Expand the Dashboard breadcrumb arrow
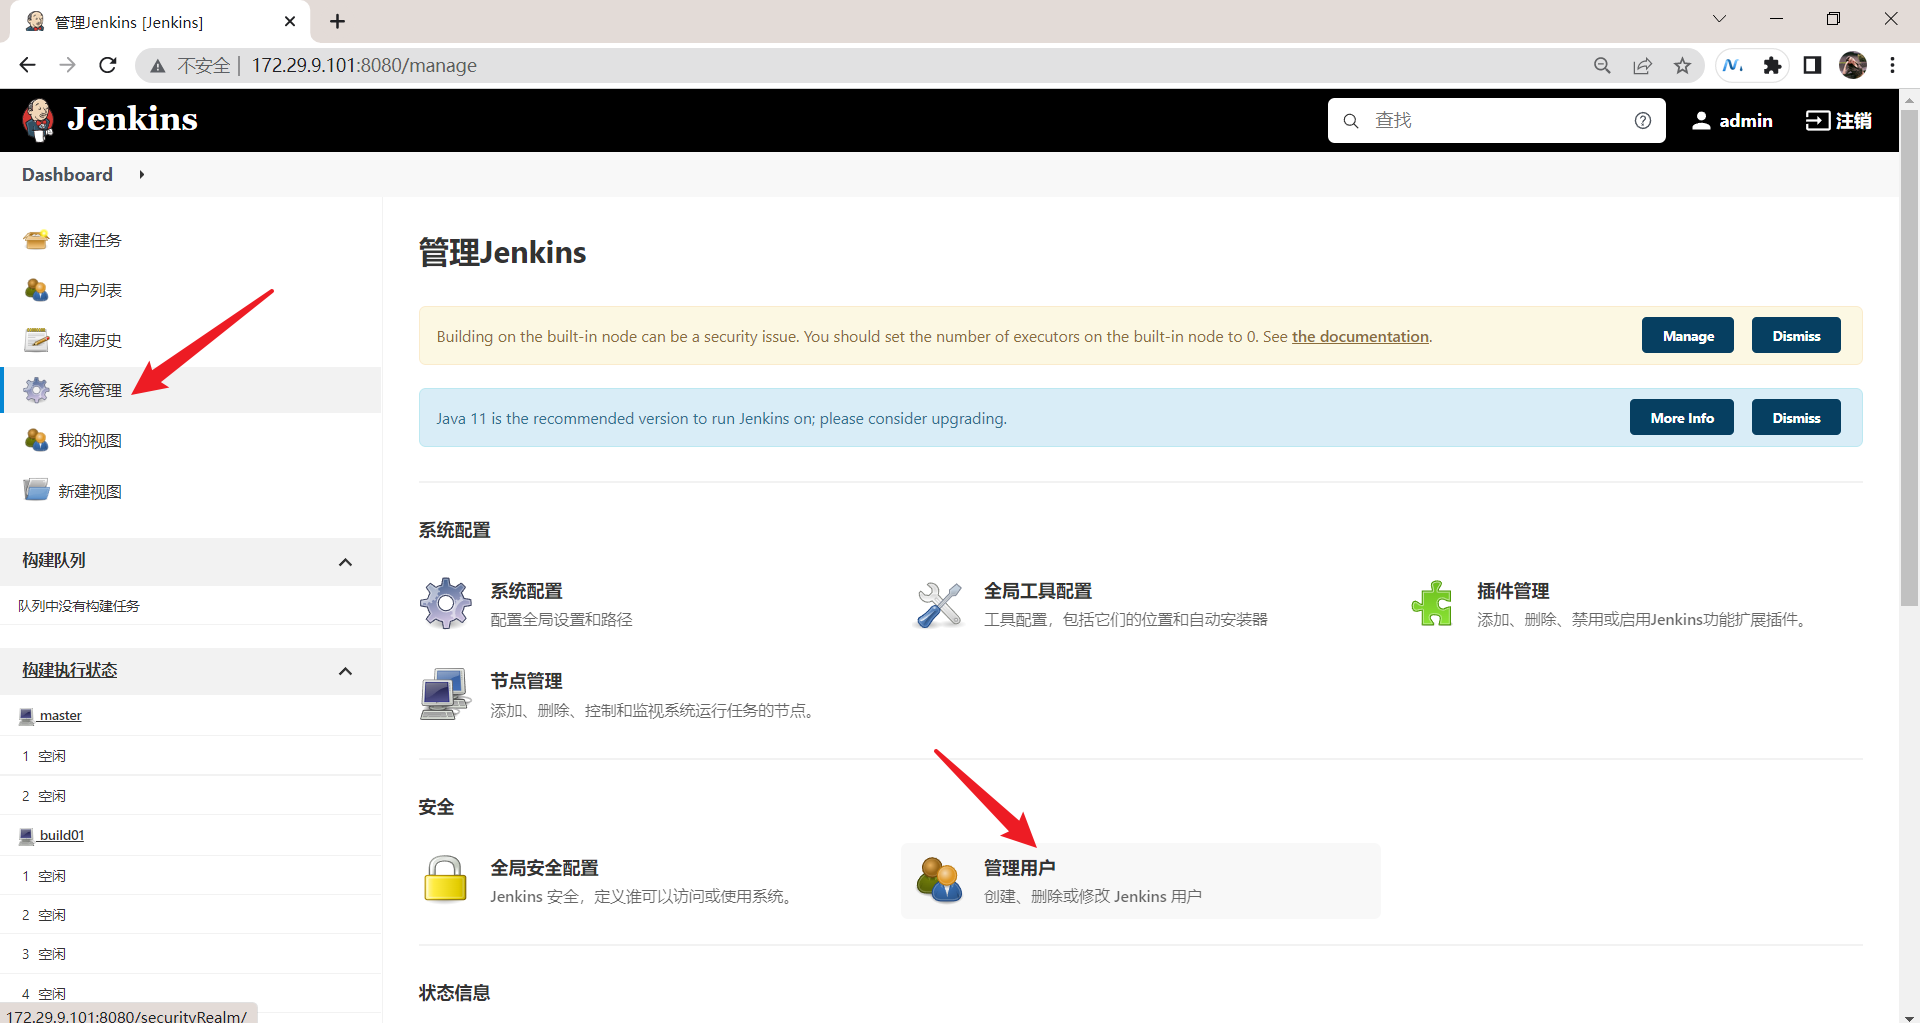The image size is (1920, 1023). coord(142,175)
